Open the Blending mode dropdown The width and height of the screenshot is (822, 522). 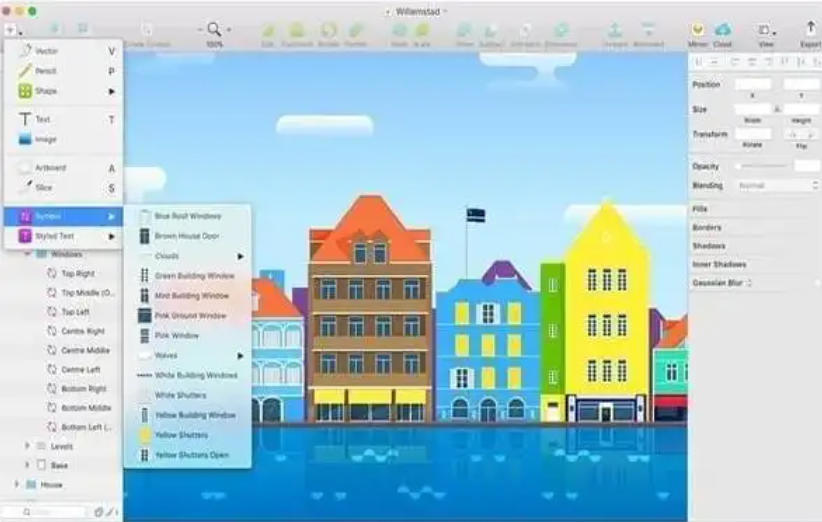[x=777, y=185]
